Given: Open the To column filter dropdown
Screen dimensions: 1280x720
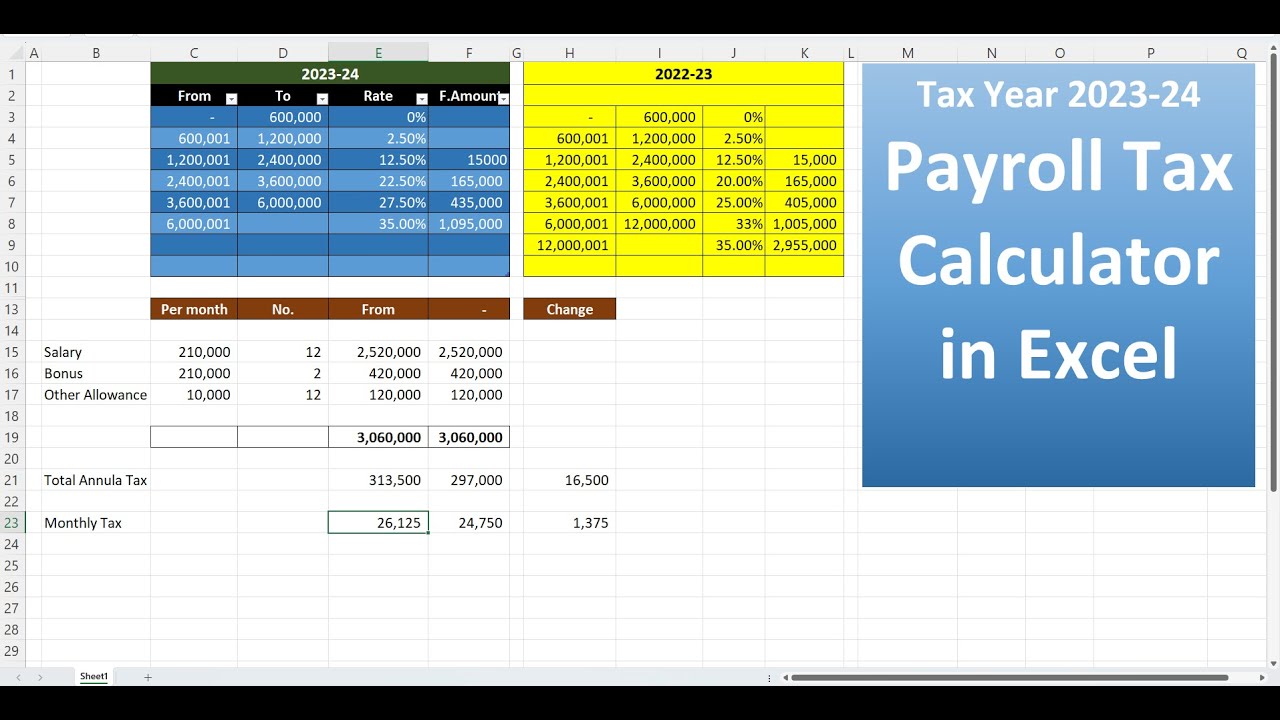Looking at the screenshot, I should click(322, 98).
